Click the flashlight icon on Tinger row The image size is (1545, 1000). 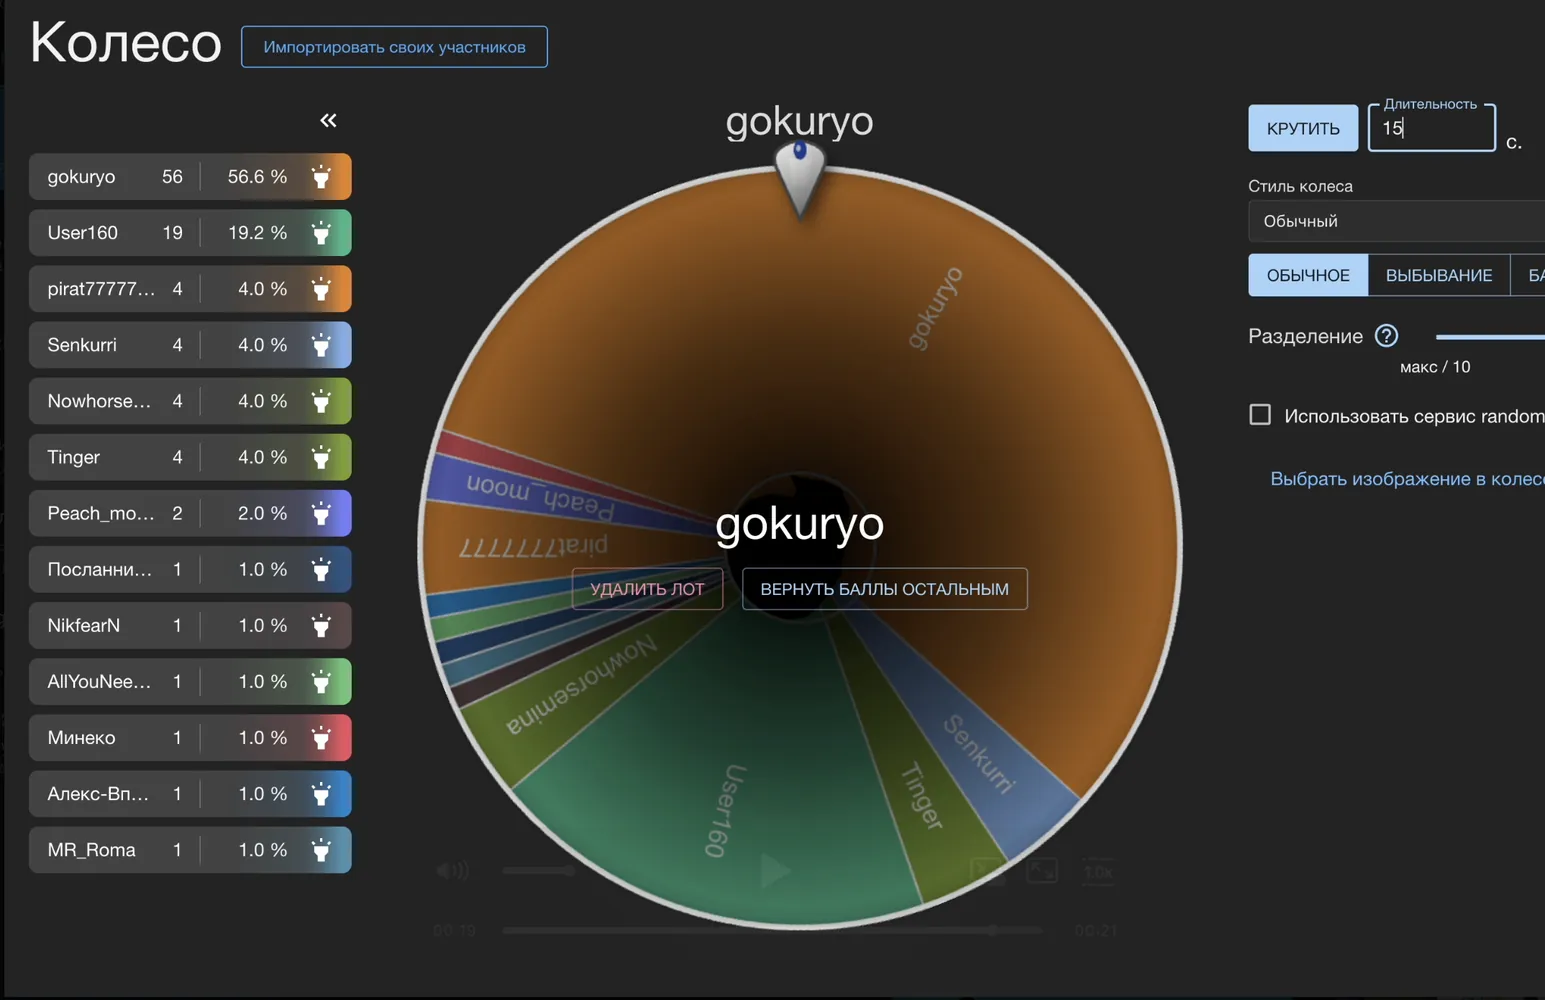[321, 457]
